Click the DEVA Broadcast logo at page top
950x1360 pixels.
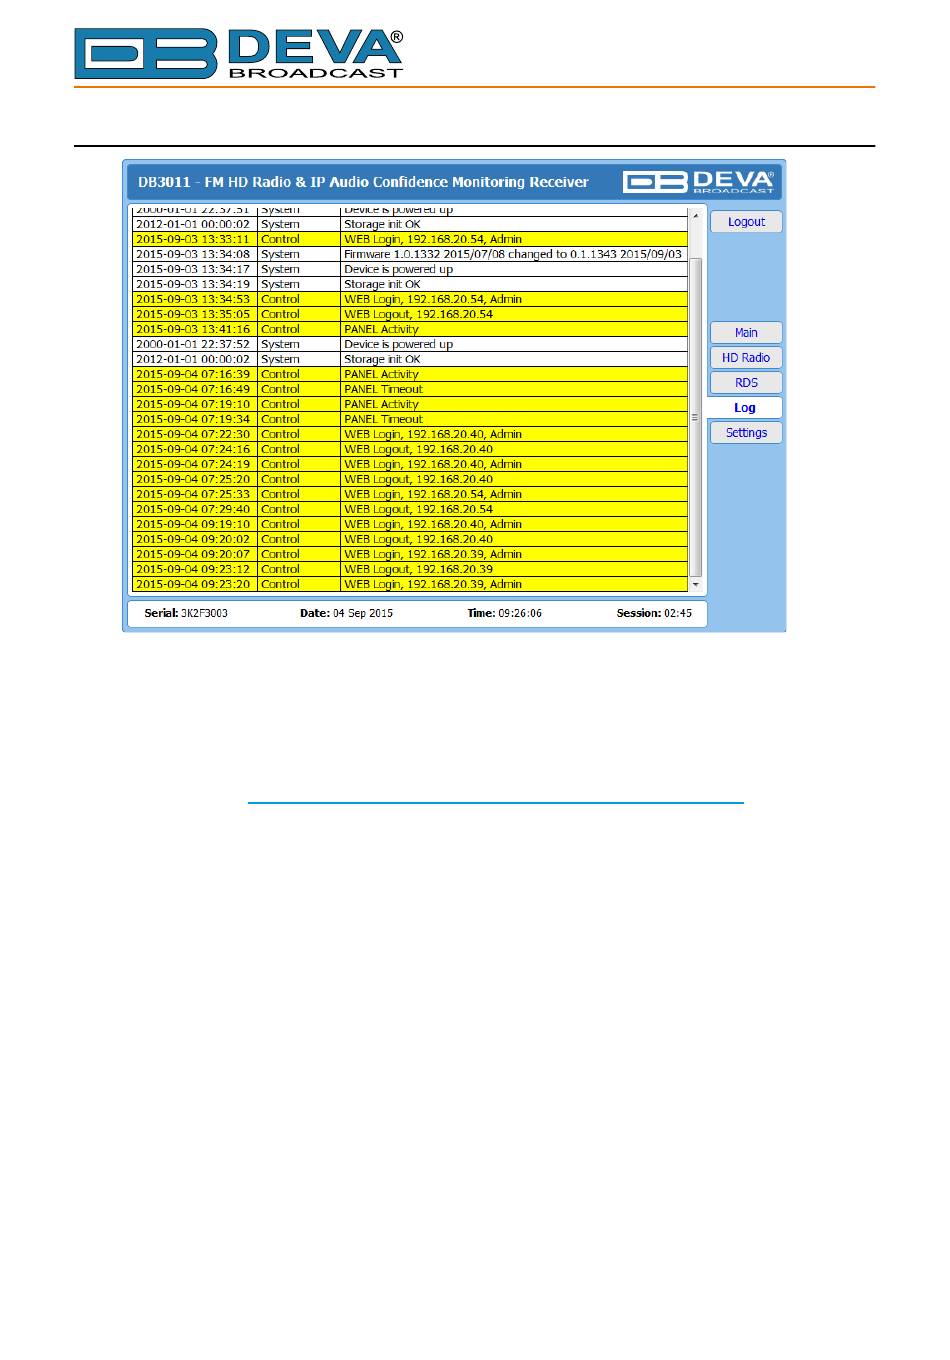click(239, 53)
